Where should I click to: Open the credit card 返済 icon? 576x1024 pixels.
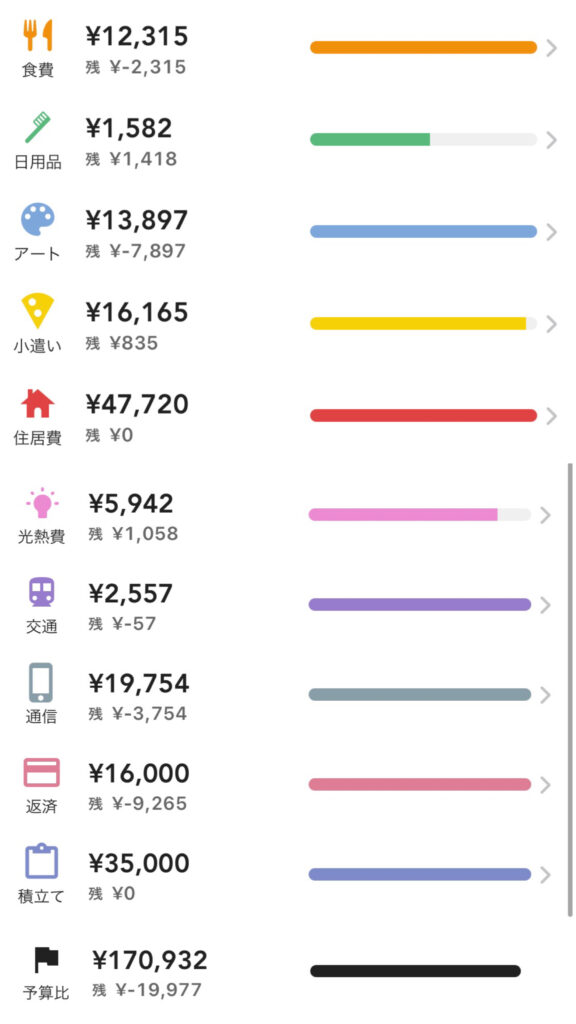[x=42, y=773]
